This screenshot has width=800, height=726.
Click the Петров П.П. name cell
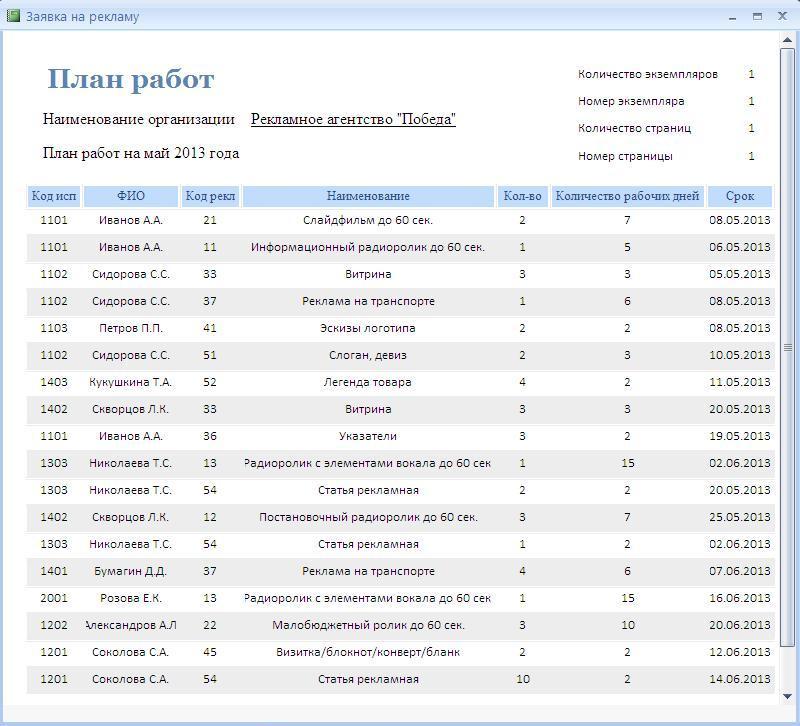131,329
